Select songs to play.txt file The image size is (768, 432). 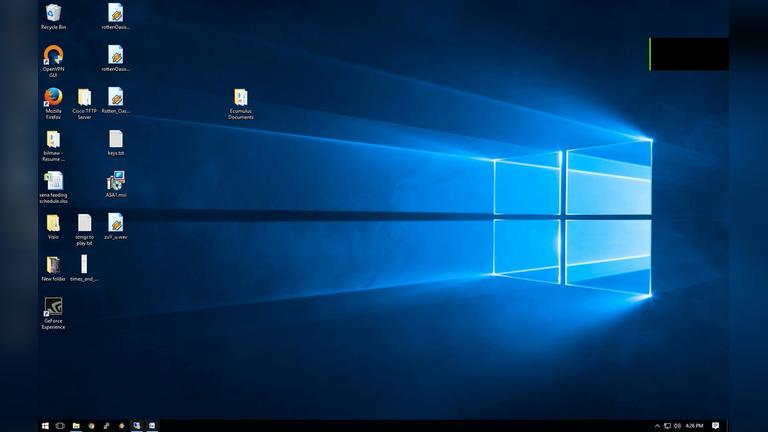pyautogui.click(x=84, y=229)
